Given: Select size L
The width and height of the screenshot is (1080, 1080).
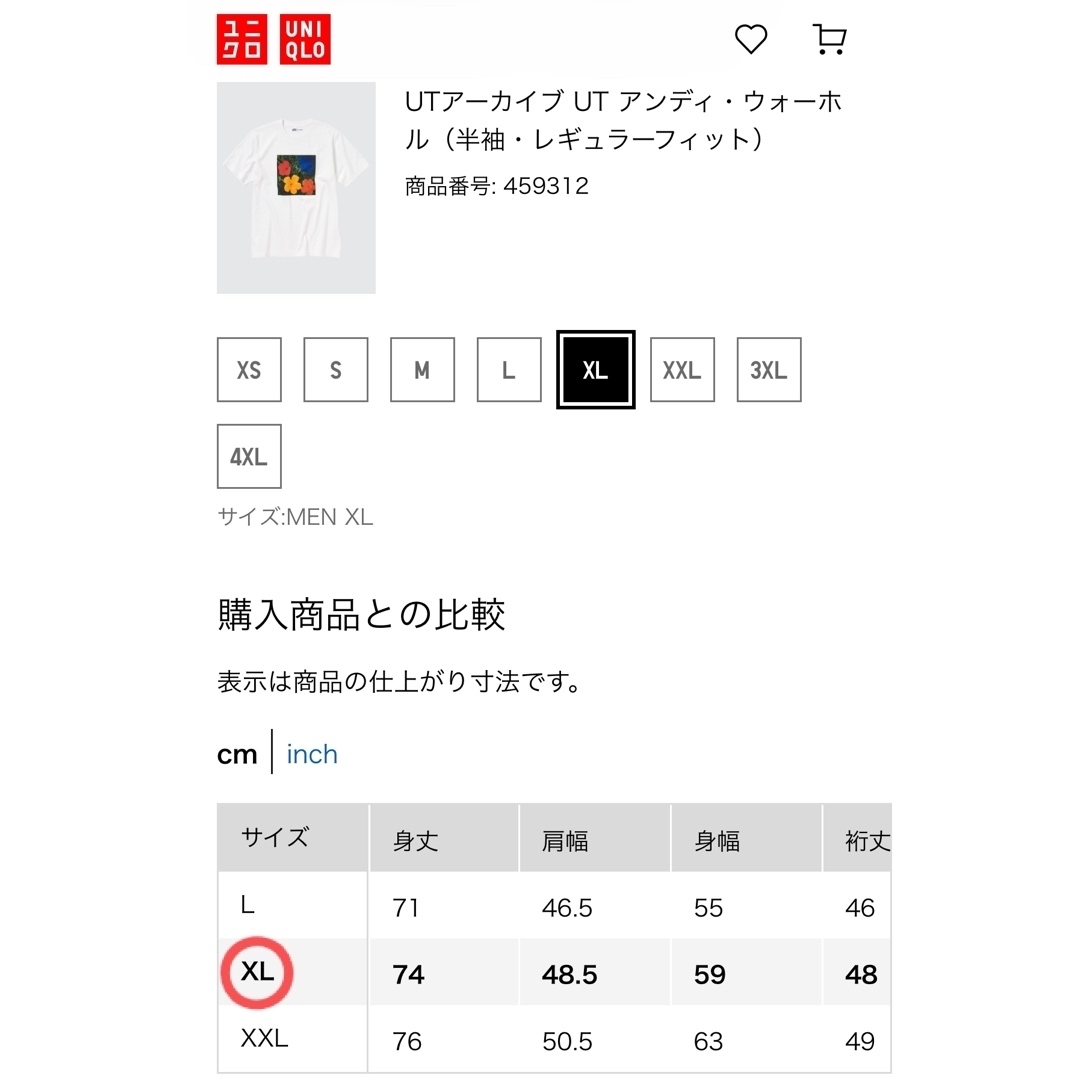Looking at the screenshot, I should click(x=509, y=370).
